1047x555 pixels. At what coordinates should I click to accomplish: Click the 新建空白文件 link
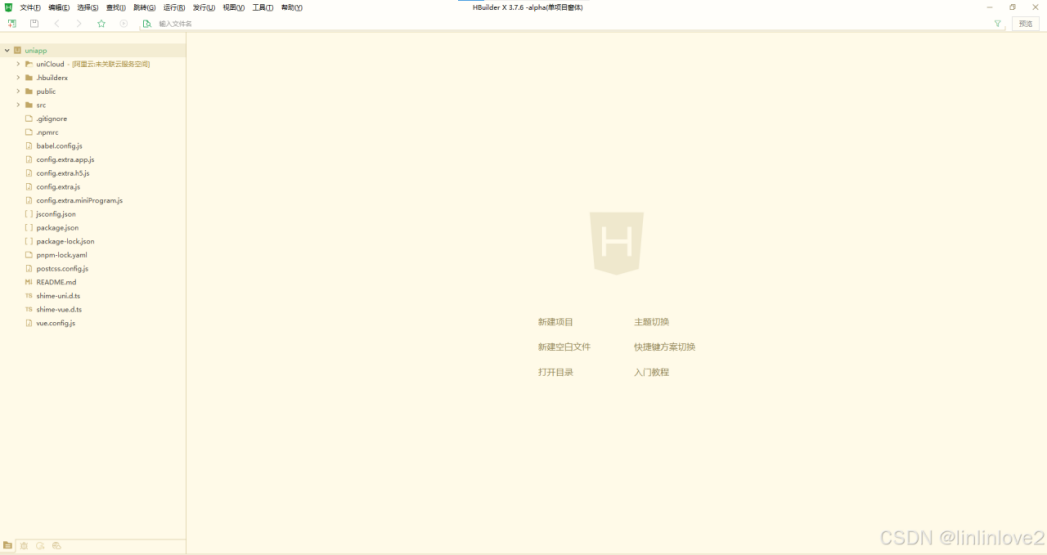click(564, 347)
